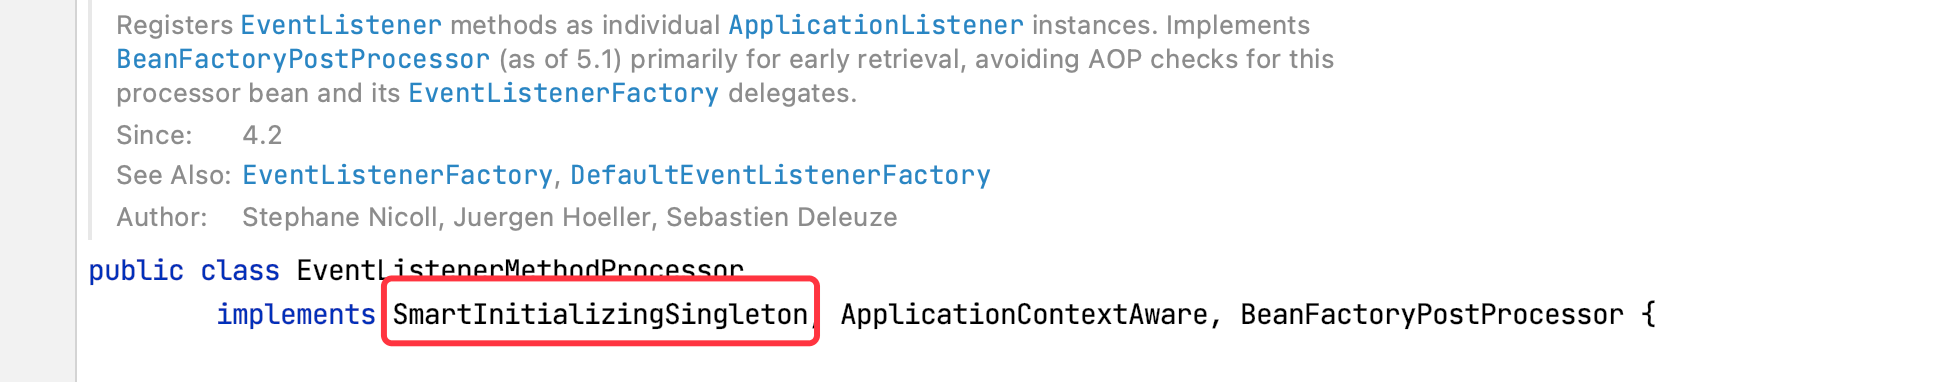Click the public keyword in declaration

click(x=136, y=270)
